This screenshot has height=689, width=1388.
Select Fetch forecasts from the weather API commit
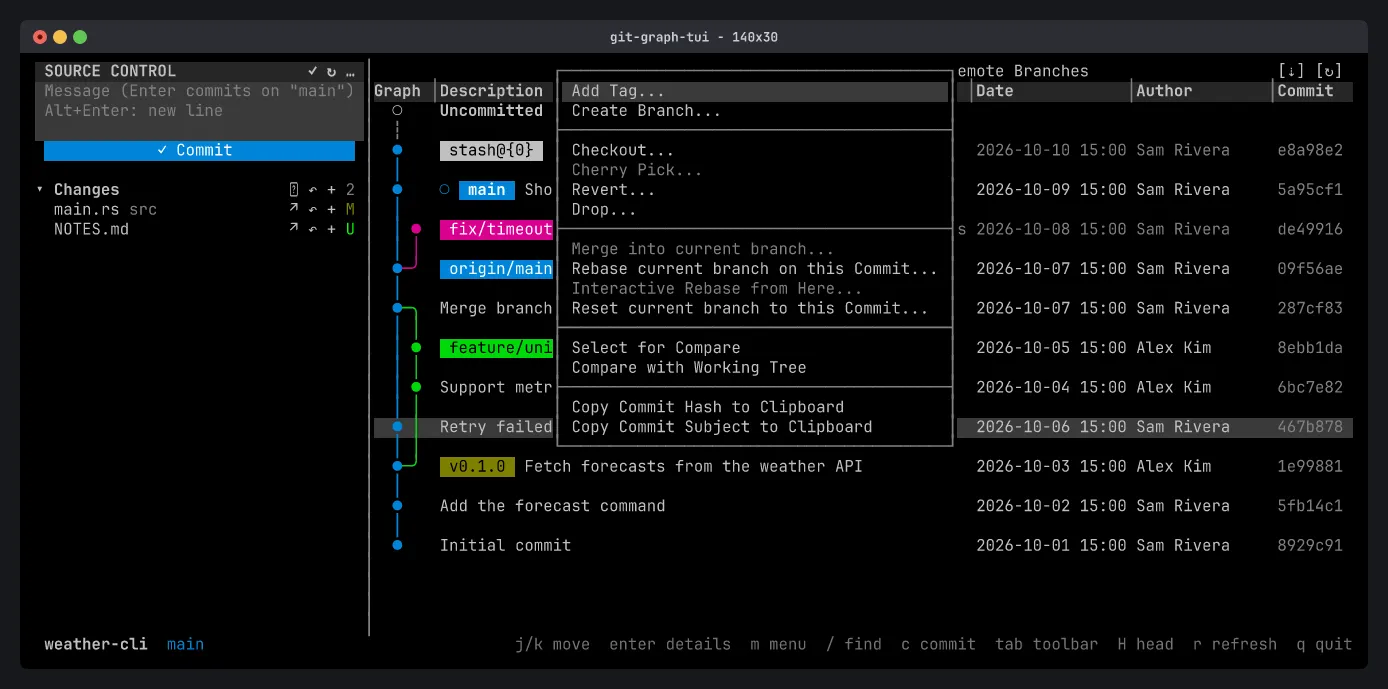(x=863, y=466)
